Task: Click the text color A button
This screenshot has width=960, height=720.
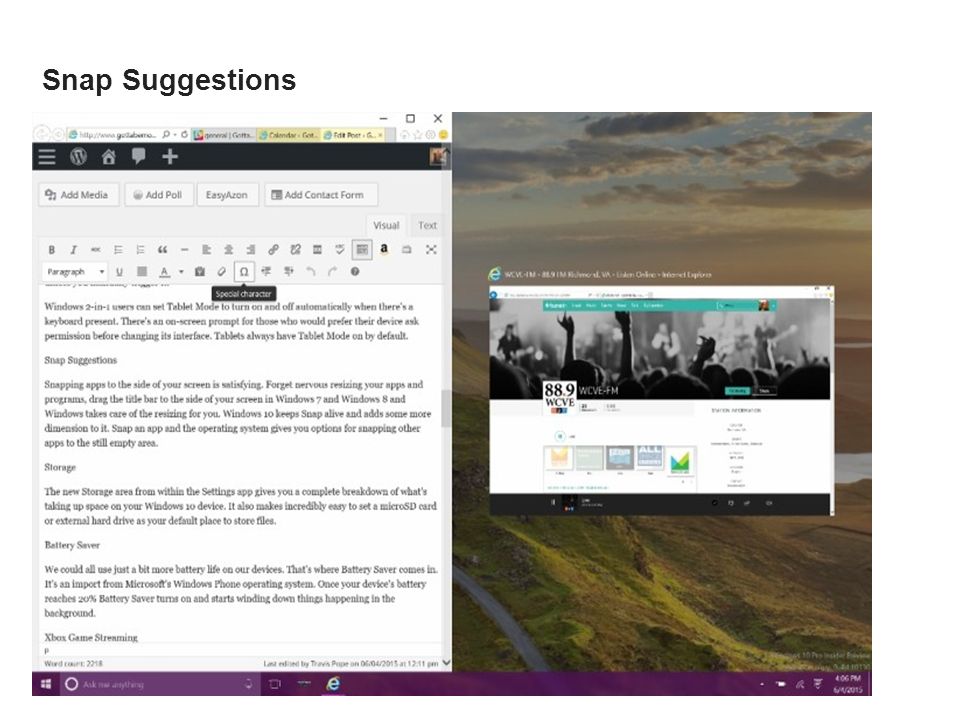Action: point(164,272)
